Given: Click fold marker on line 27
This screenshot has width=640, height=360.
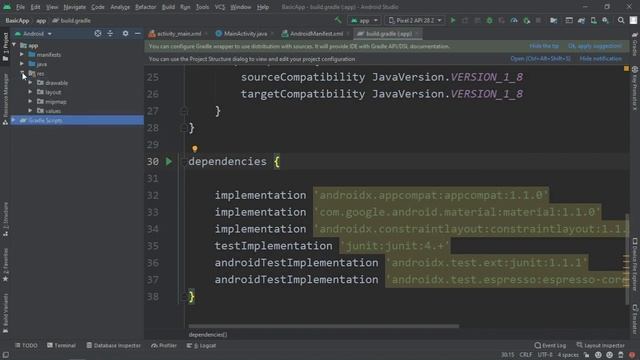Looking at the screenshot, I should click(x=183, y=111).
